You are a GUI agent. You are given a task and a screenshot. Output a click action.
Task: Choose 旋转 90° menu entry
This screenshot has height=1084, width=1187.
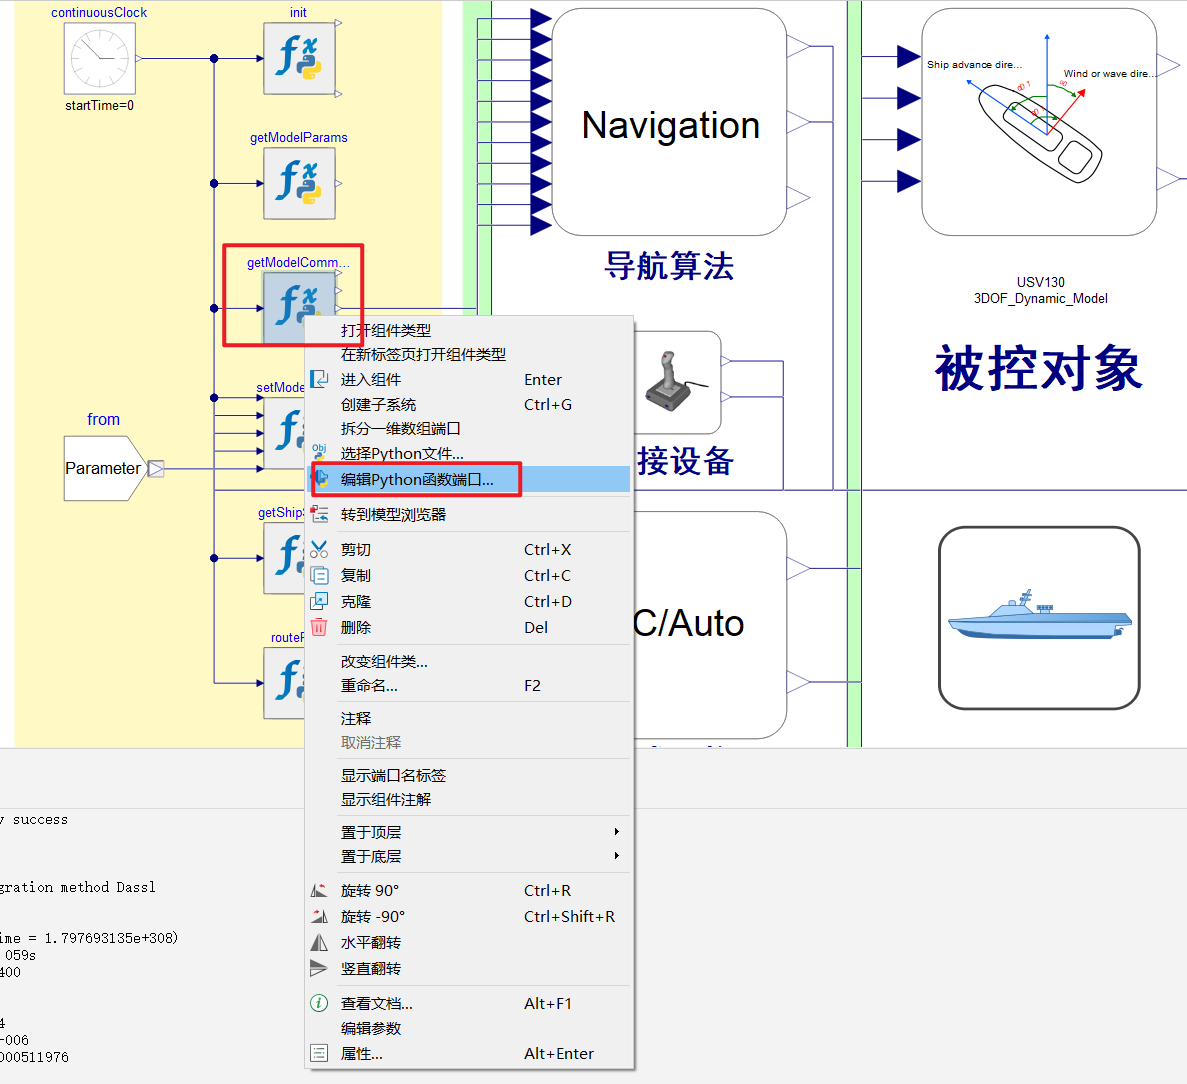click(468, 890)
